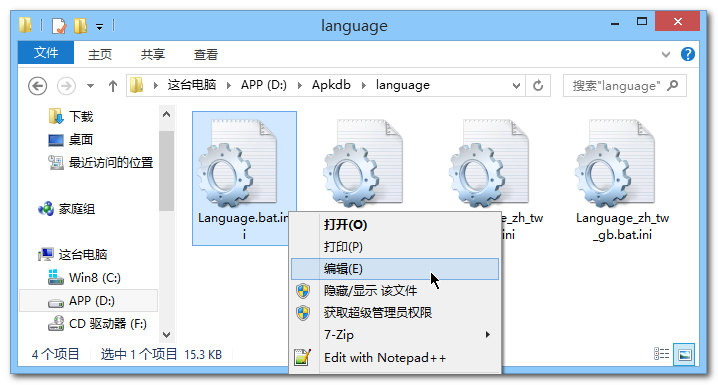Screen dimensions: 718x385
Task: Open Help with the blue question icon
Action: tap(688, 54)
